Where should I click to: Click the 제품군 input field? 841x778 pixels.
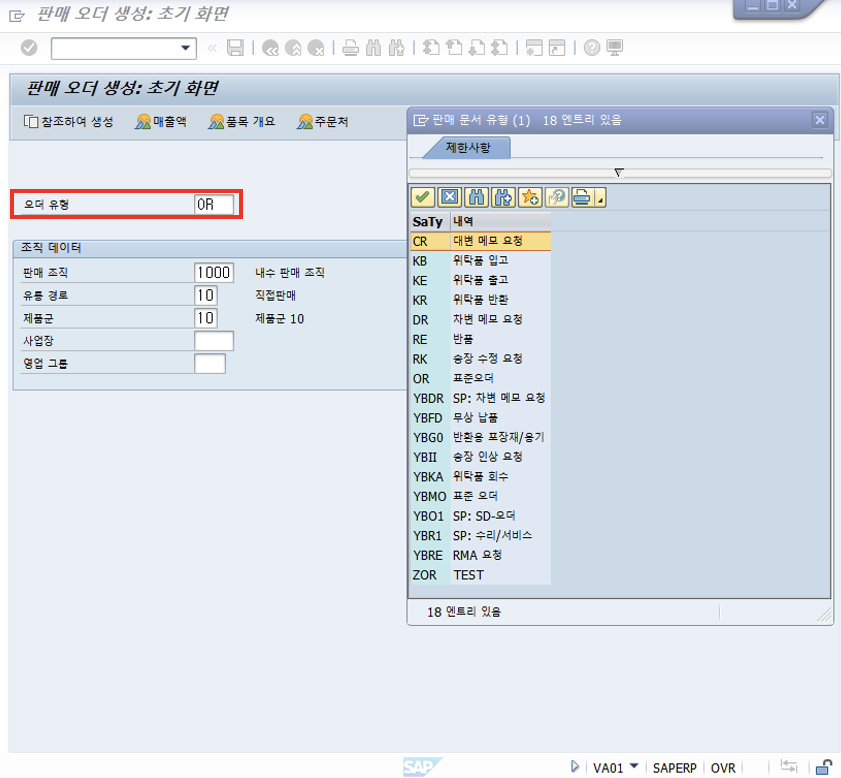point(205,318)
